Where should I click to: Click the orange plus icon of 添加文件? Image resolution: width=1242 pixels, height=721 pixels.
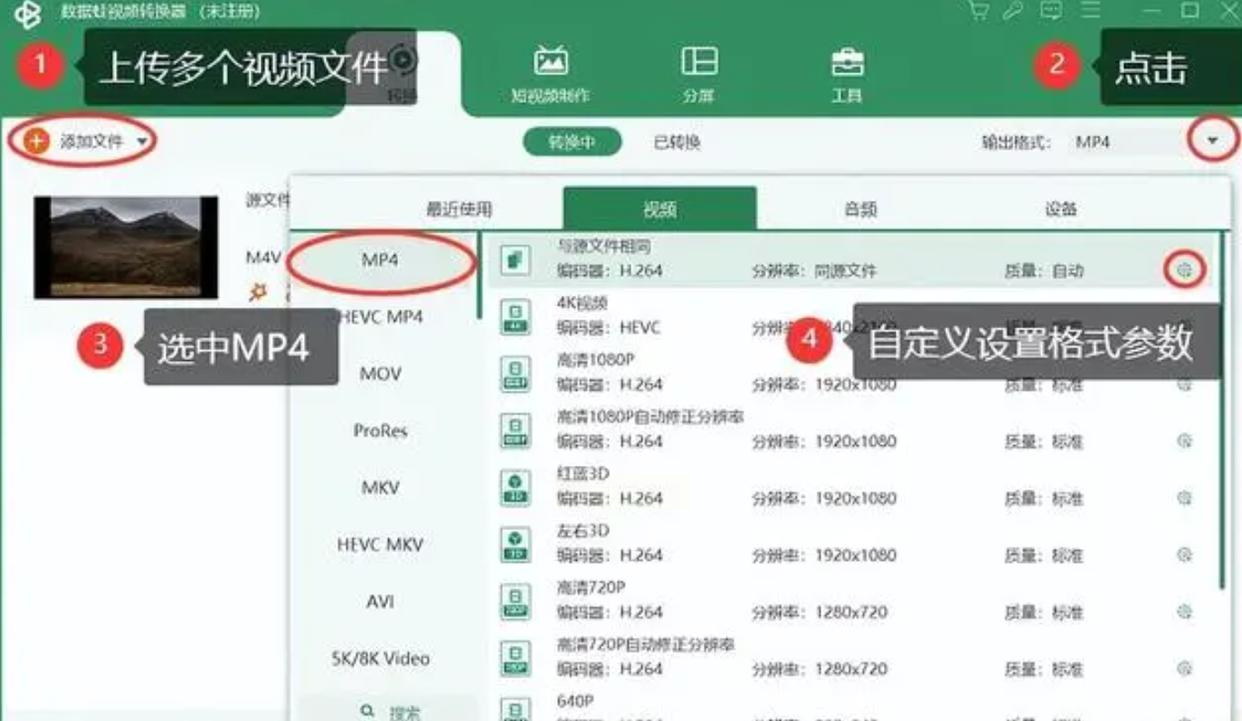37,141
